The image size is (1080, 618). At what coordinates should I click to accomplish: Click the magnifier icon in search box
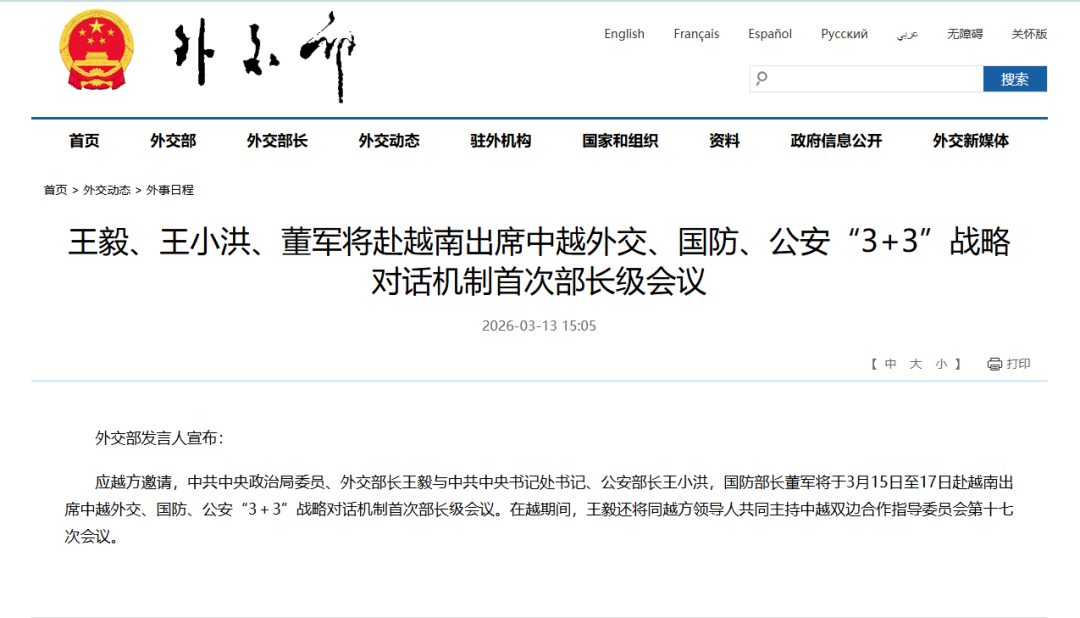pyautogui.click(x=762, y=79)
